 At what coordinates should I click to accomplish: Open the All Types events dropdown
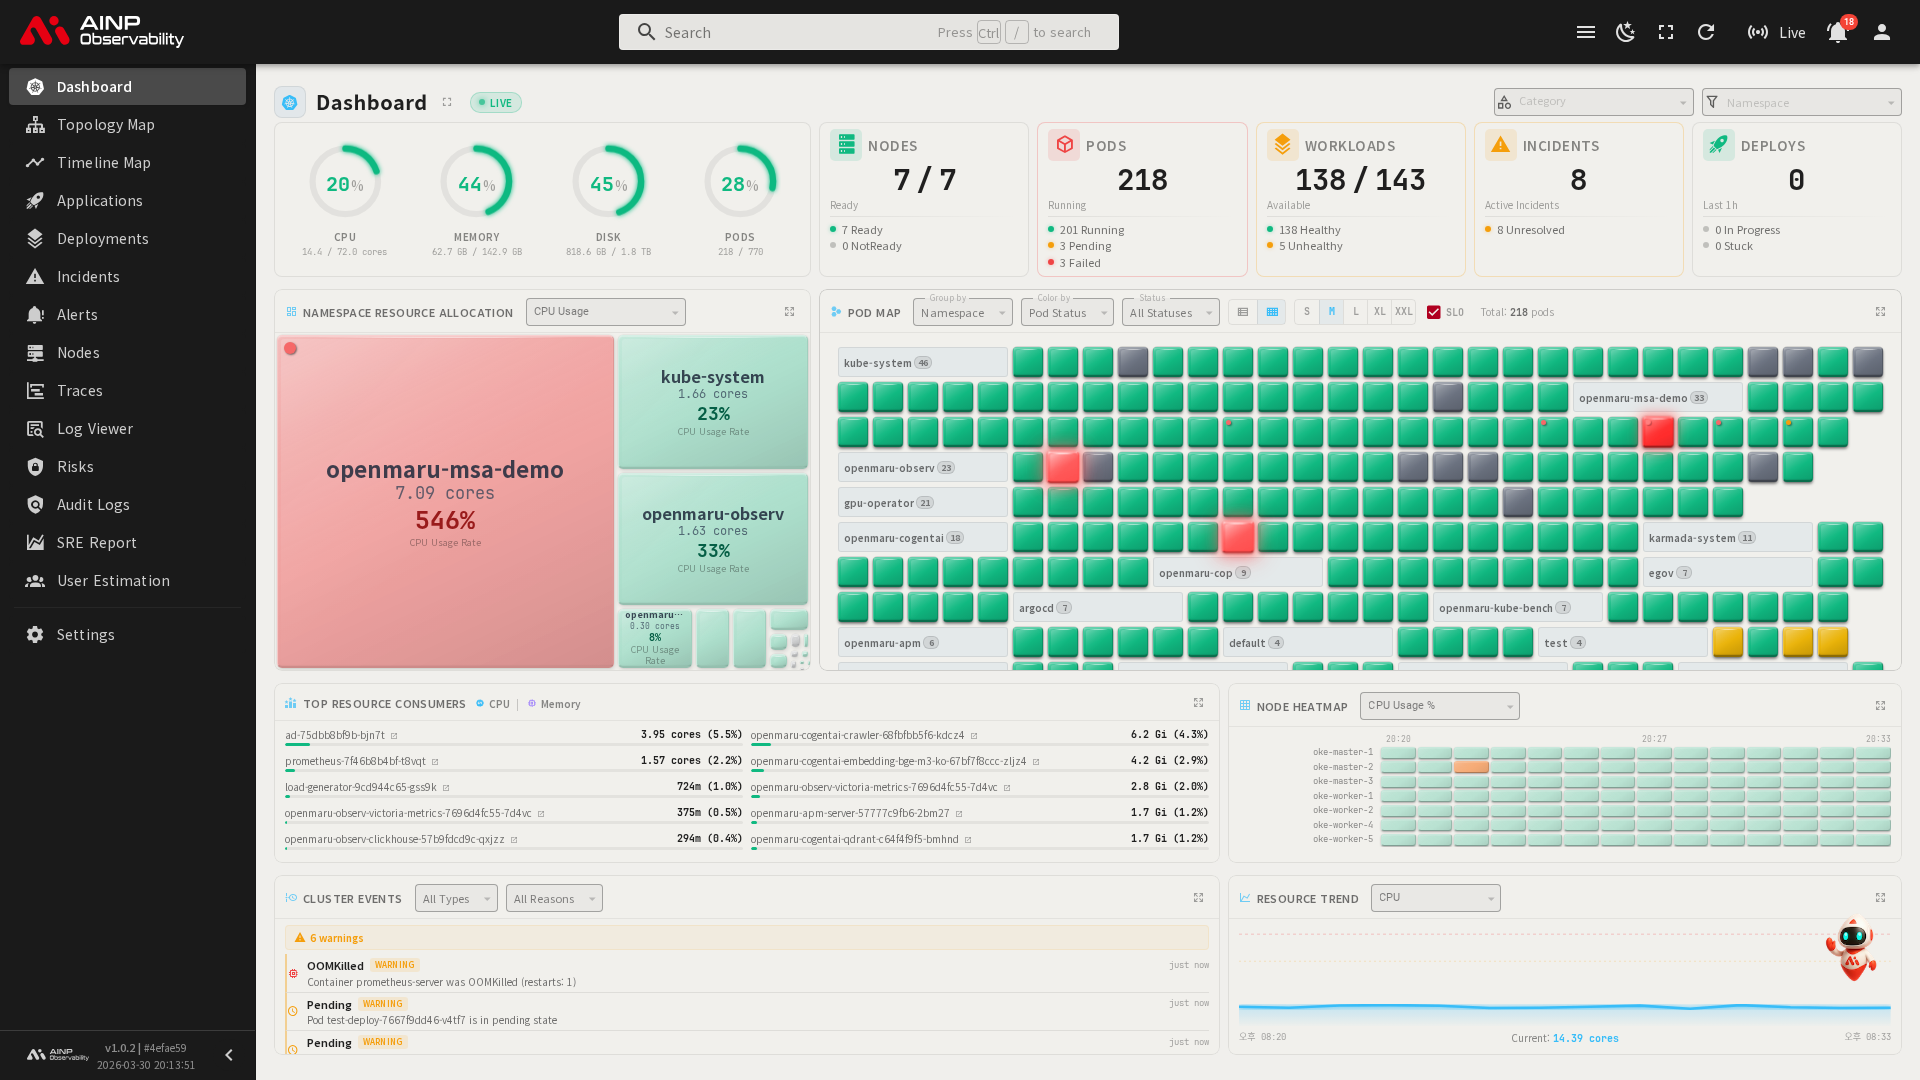click(x=456, y=898)
